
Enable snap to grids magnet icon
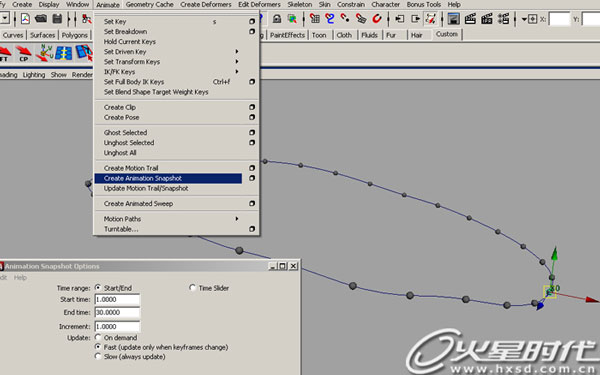click(x=315, y=18)
